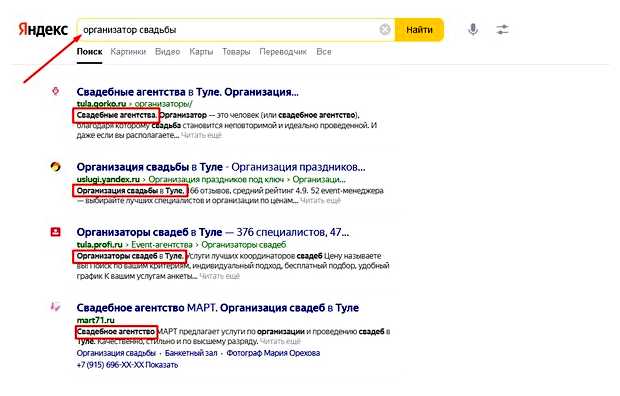Follow the 'Организаторы свадеб' breadcrumb link
Screen dimensions: 620x396
(x=244, y=244)
